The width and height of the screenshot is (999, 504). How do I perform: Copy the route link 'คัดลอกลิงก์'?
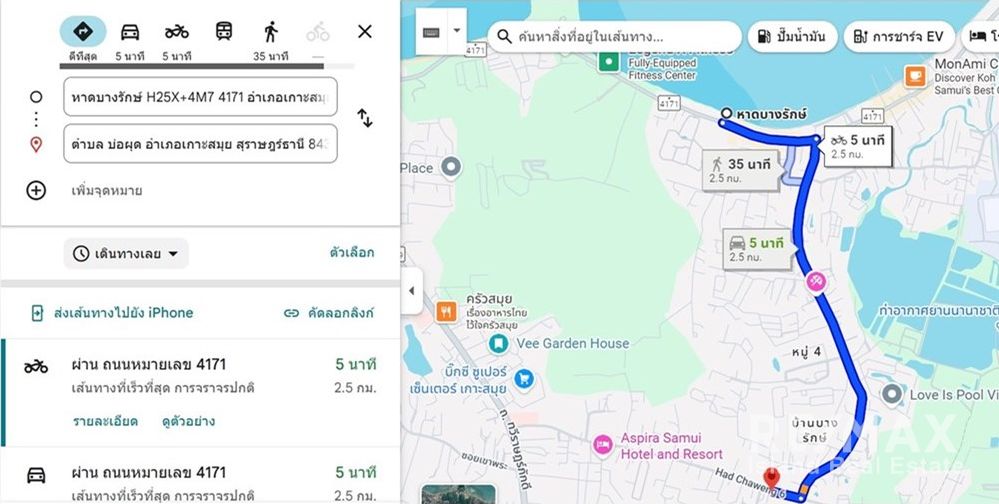[329, 313]
